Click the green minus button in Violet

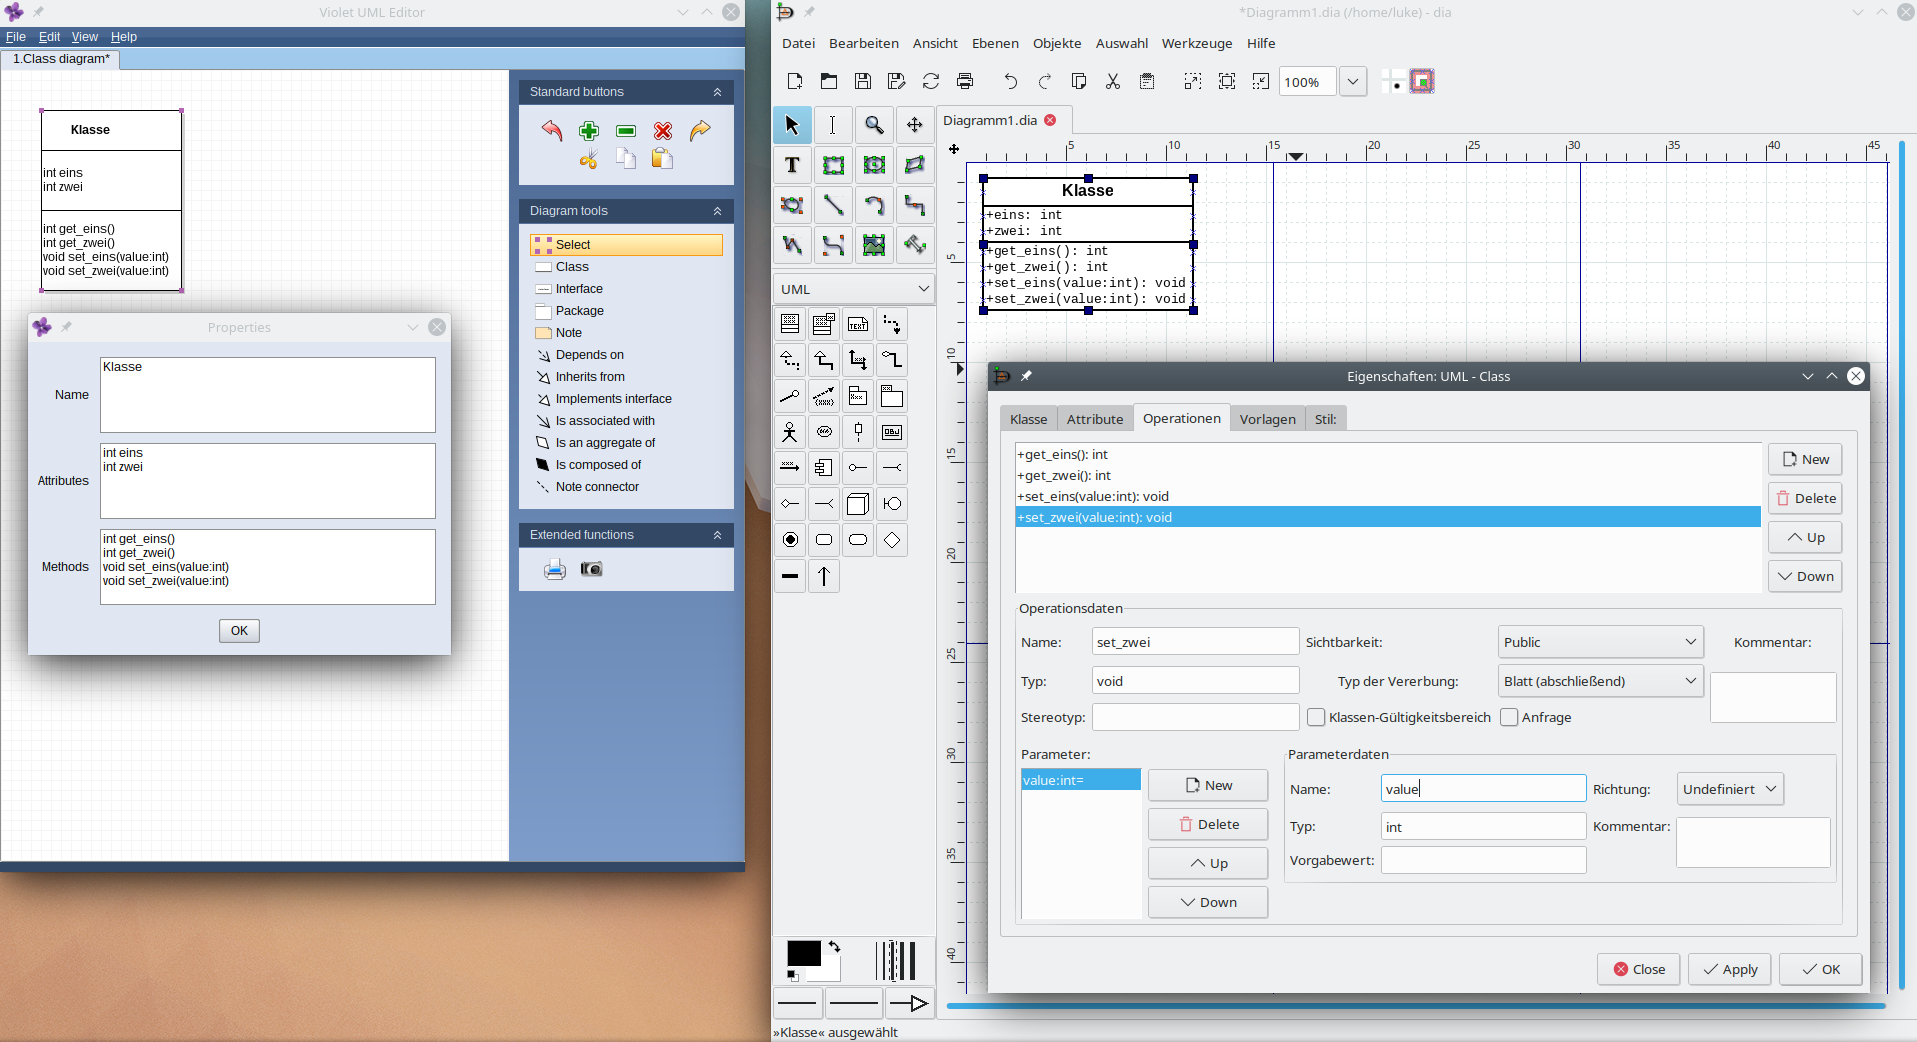point(626,131)
